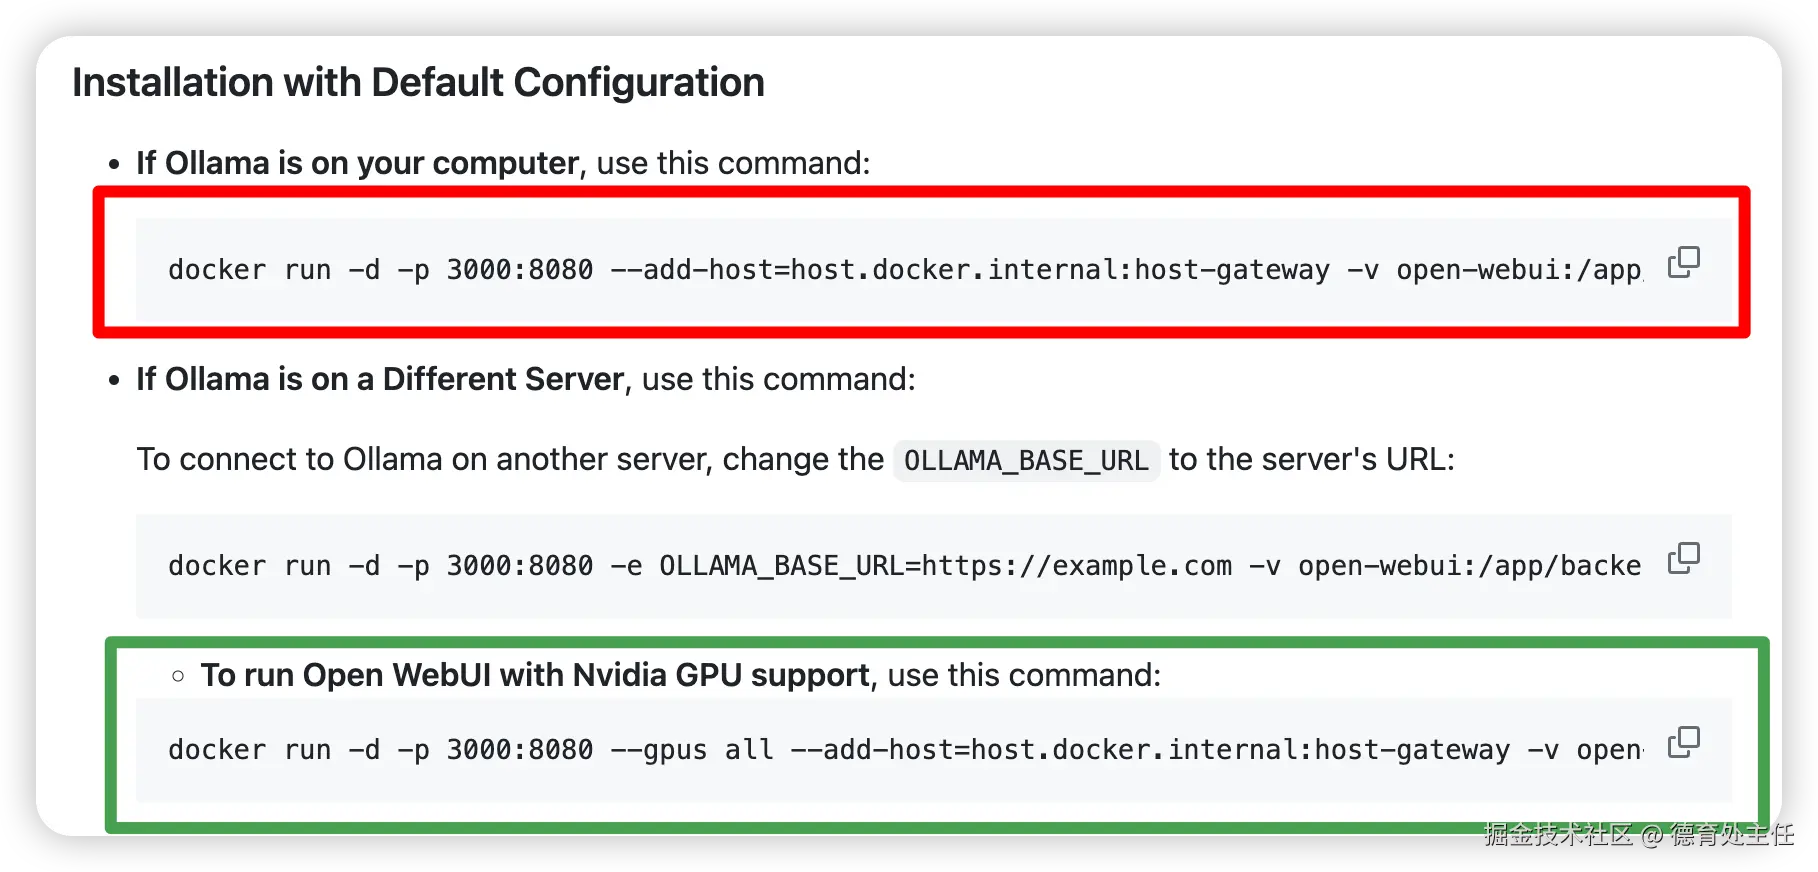
Task: Copy the Nvidia GPU docker command
Action: click(x=1683, y=742)
